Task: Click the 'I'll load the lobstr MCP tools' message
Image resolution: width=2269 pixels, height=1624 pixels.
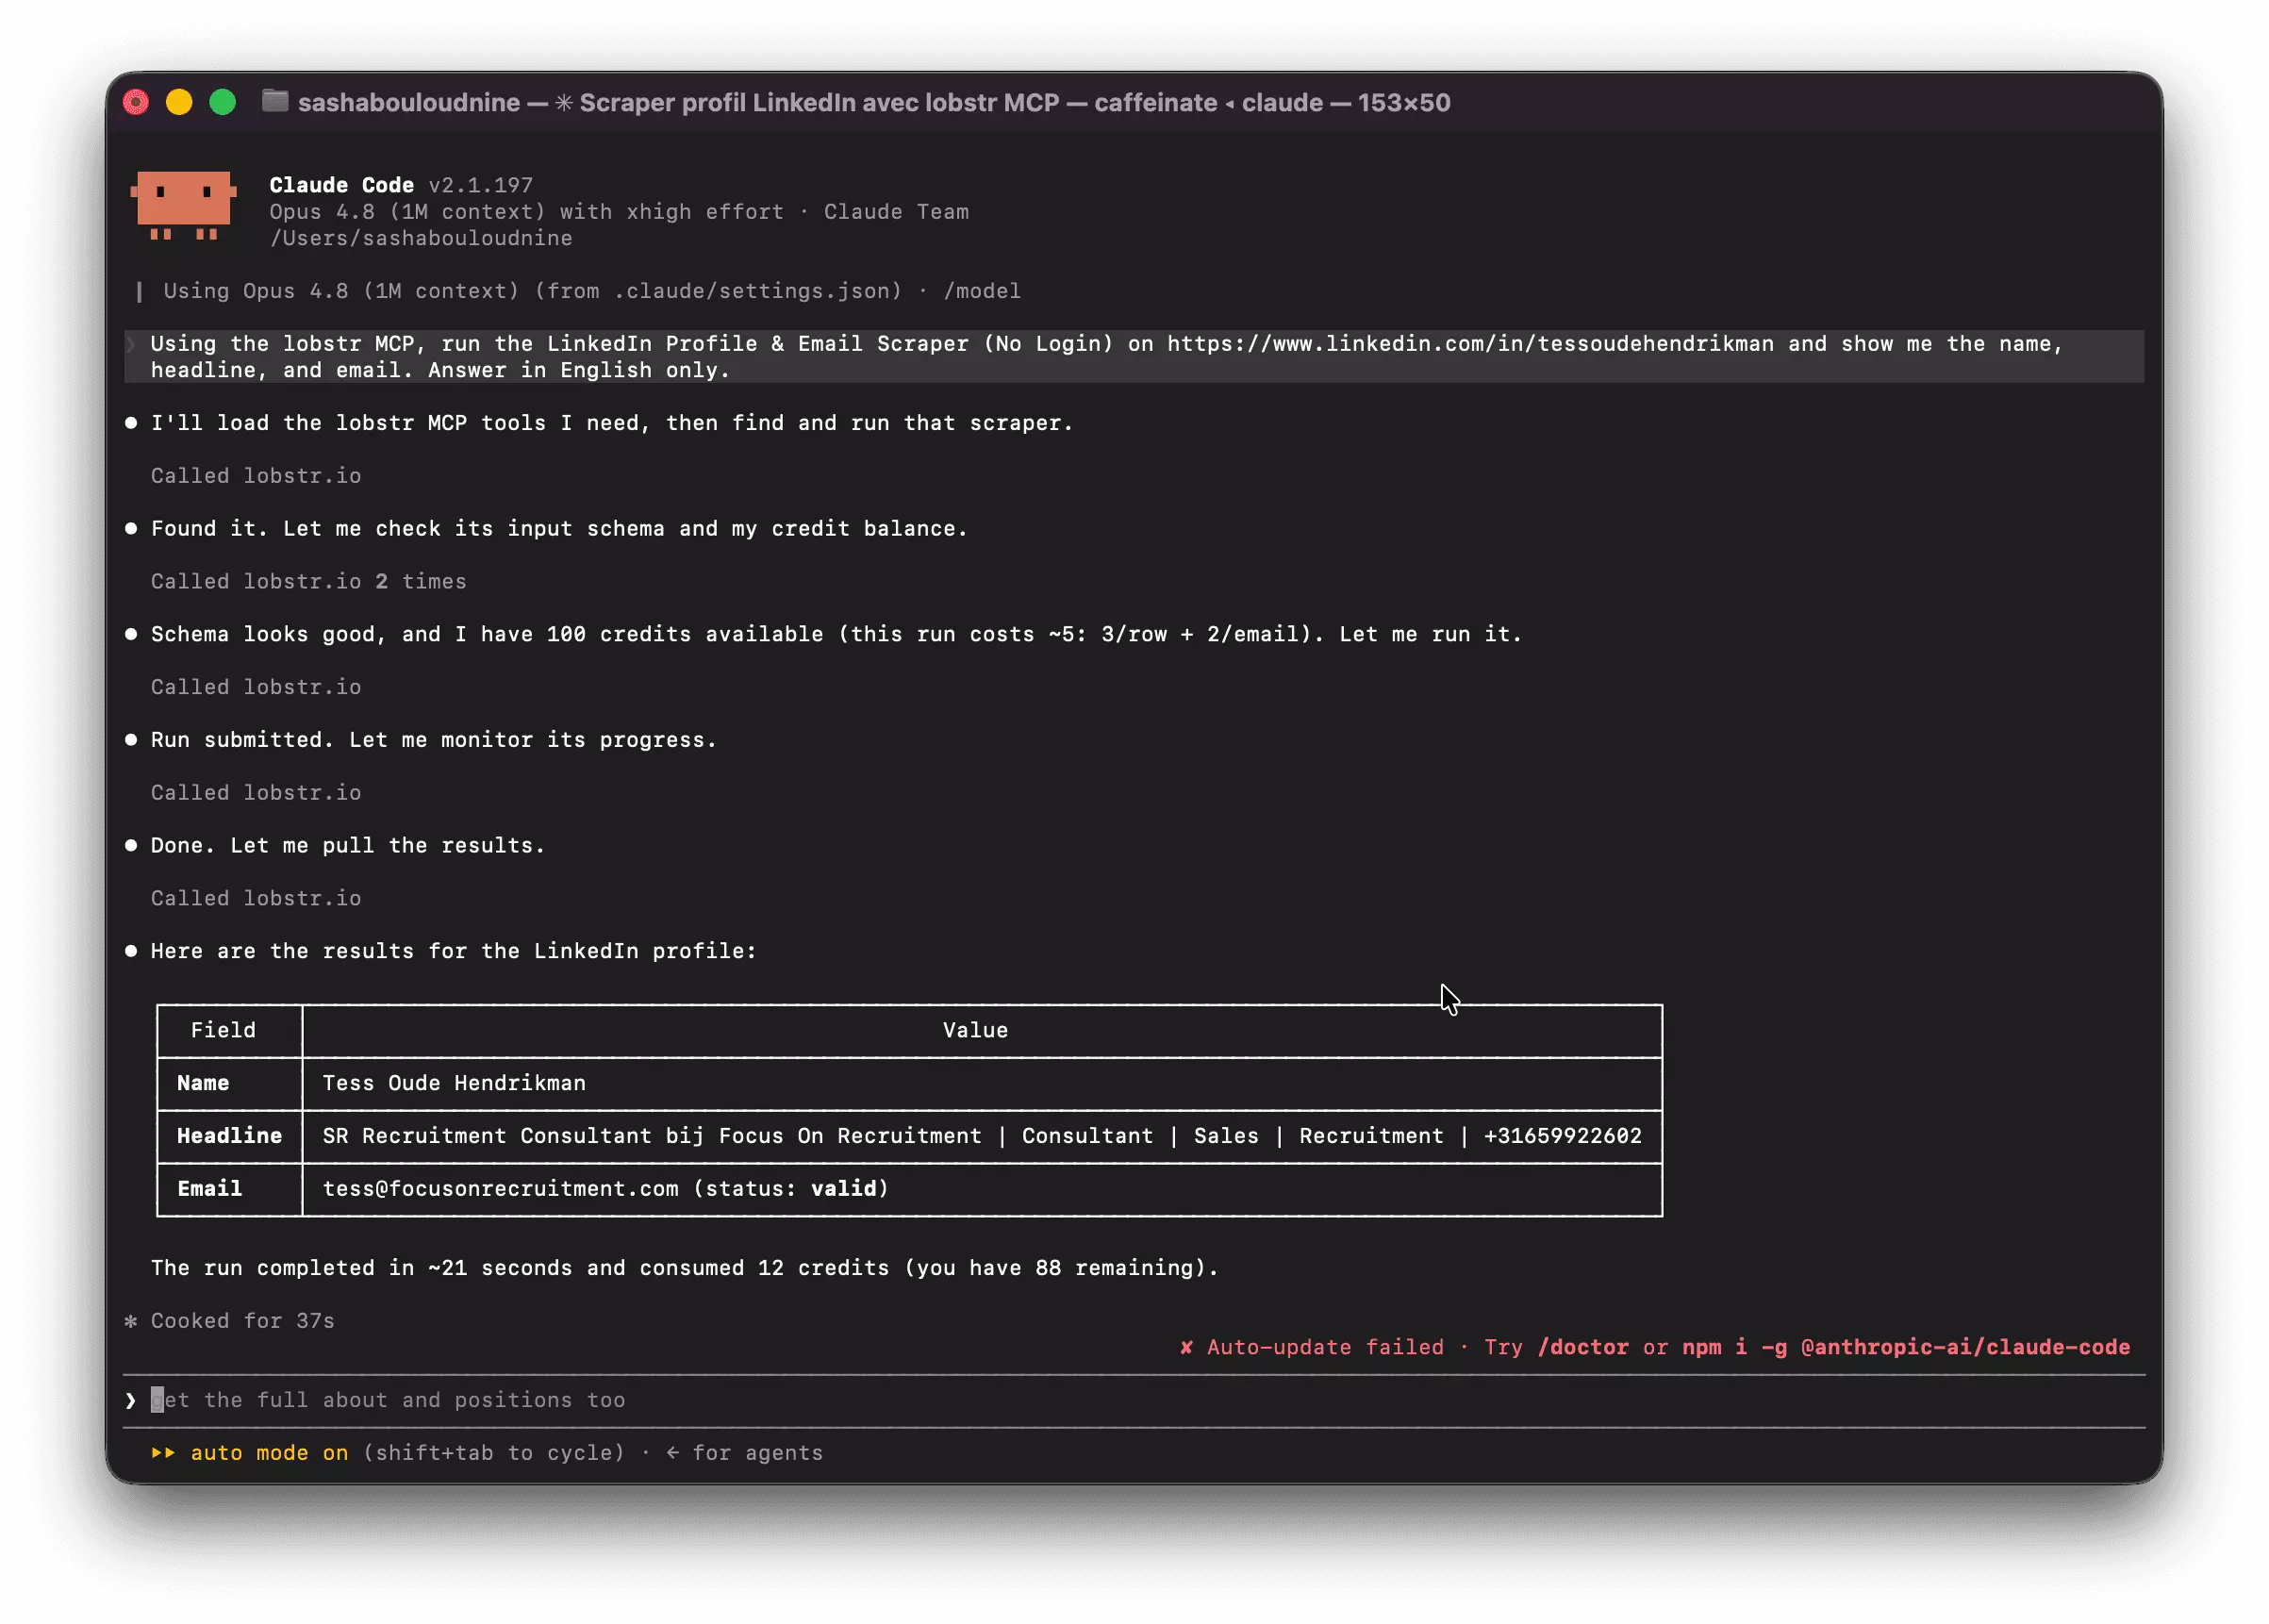Action: click(x=611, y=423)
